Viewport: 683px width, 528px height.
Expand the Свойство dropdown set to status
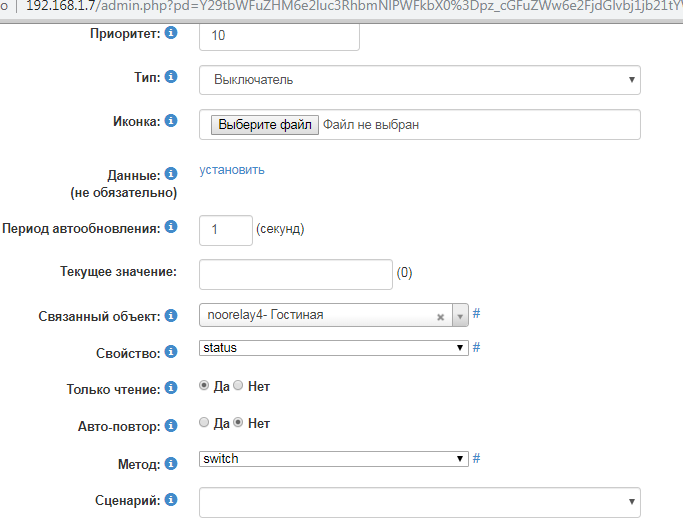click(x=334, y=348)
